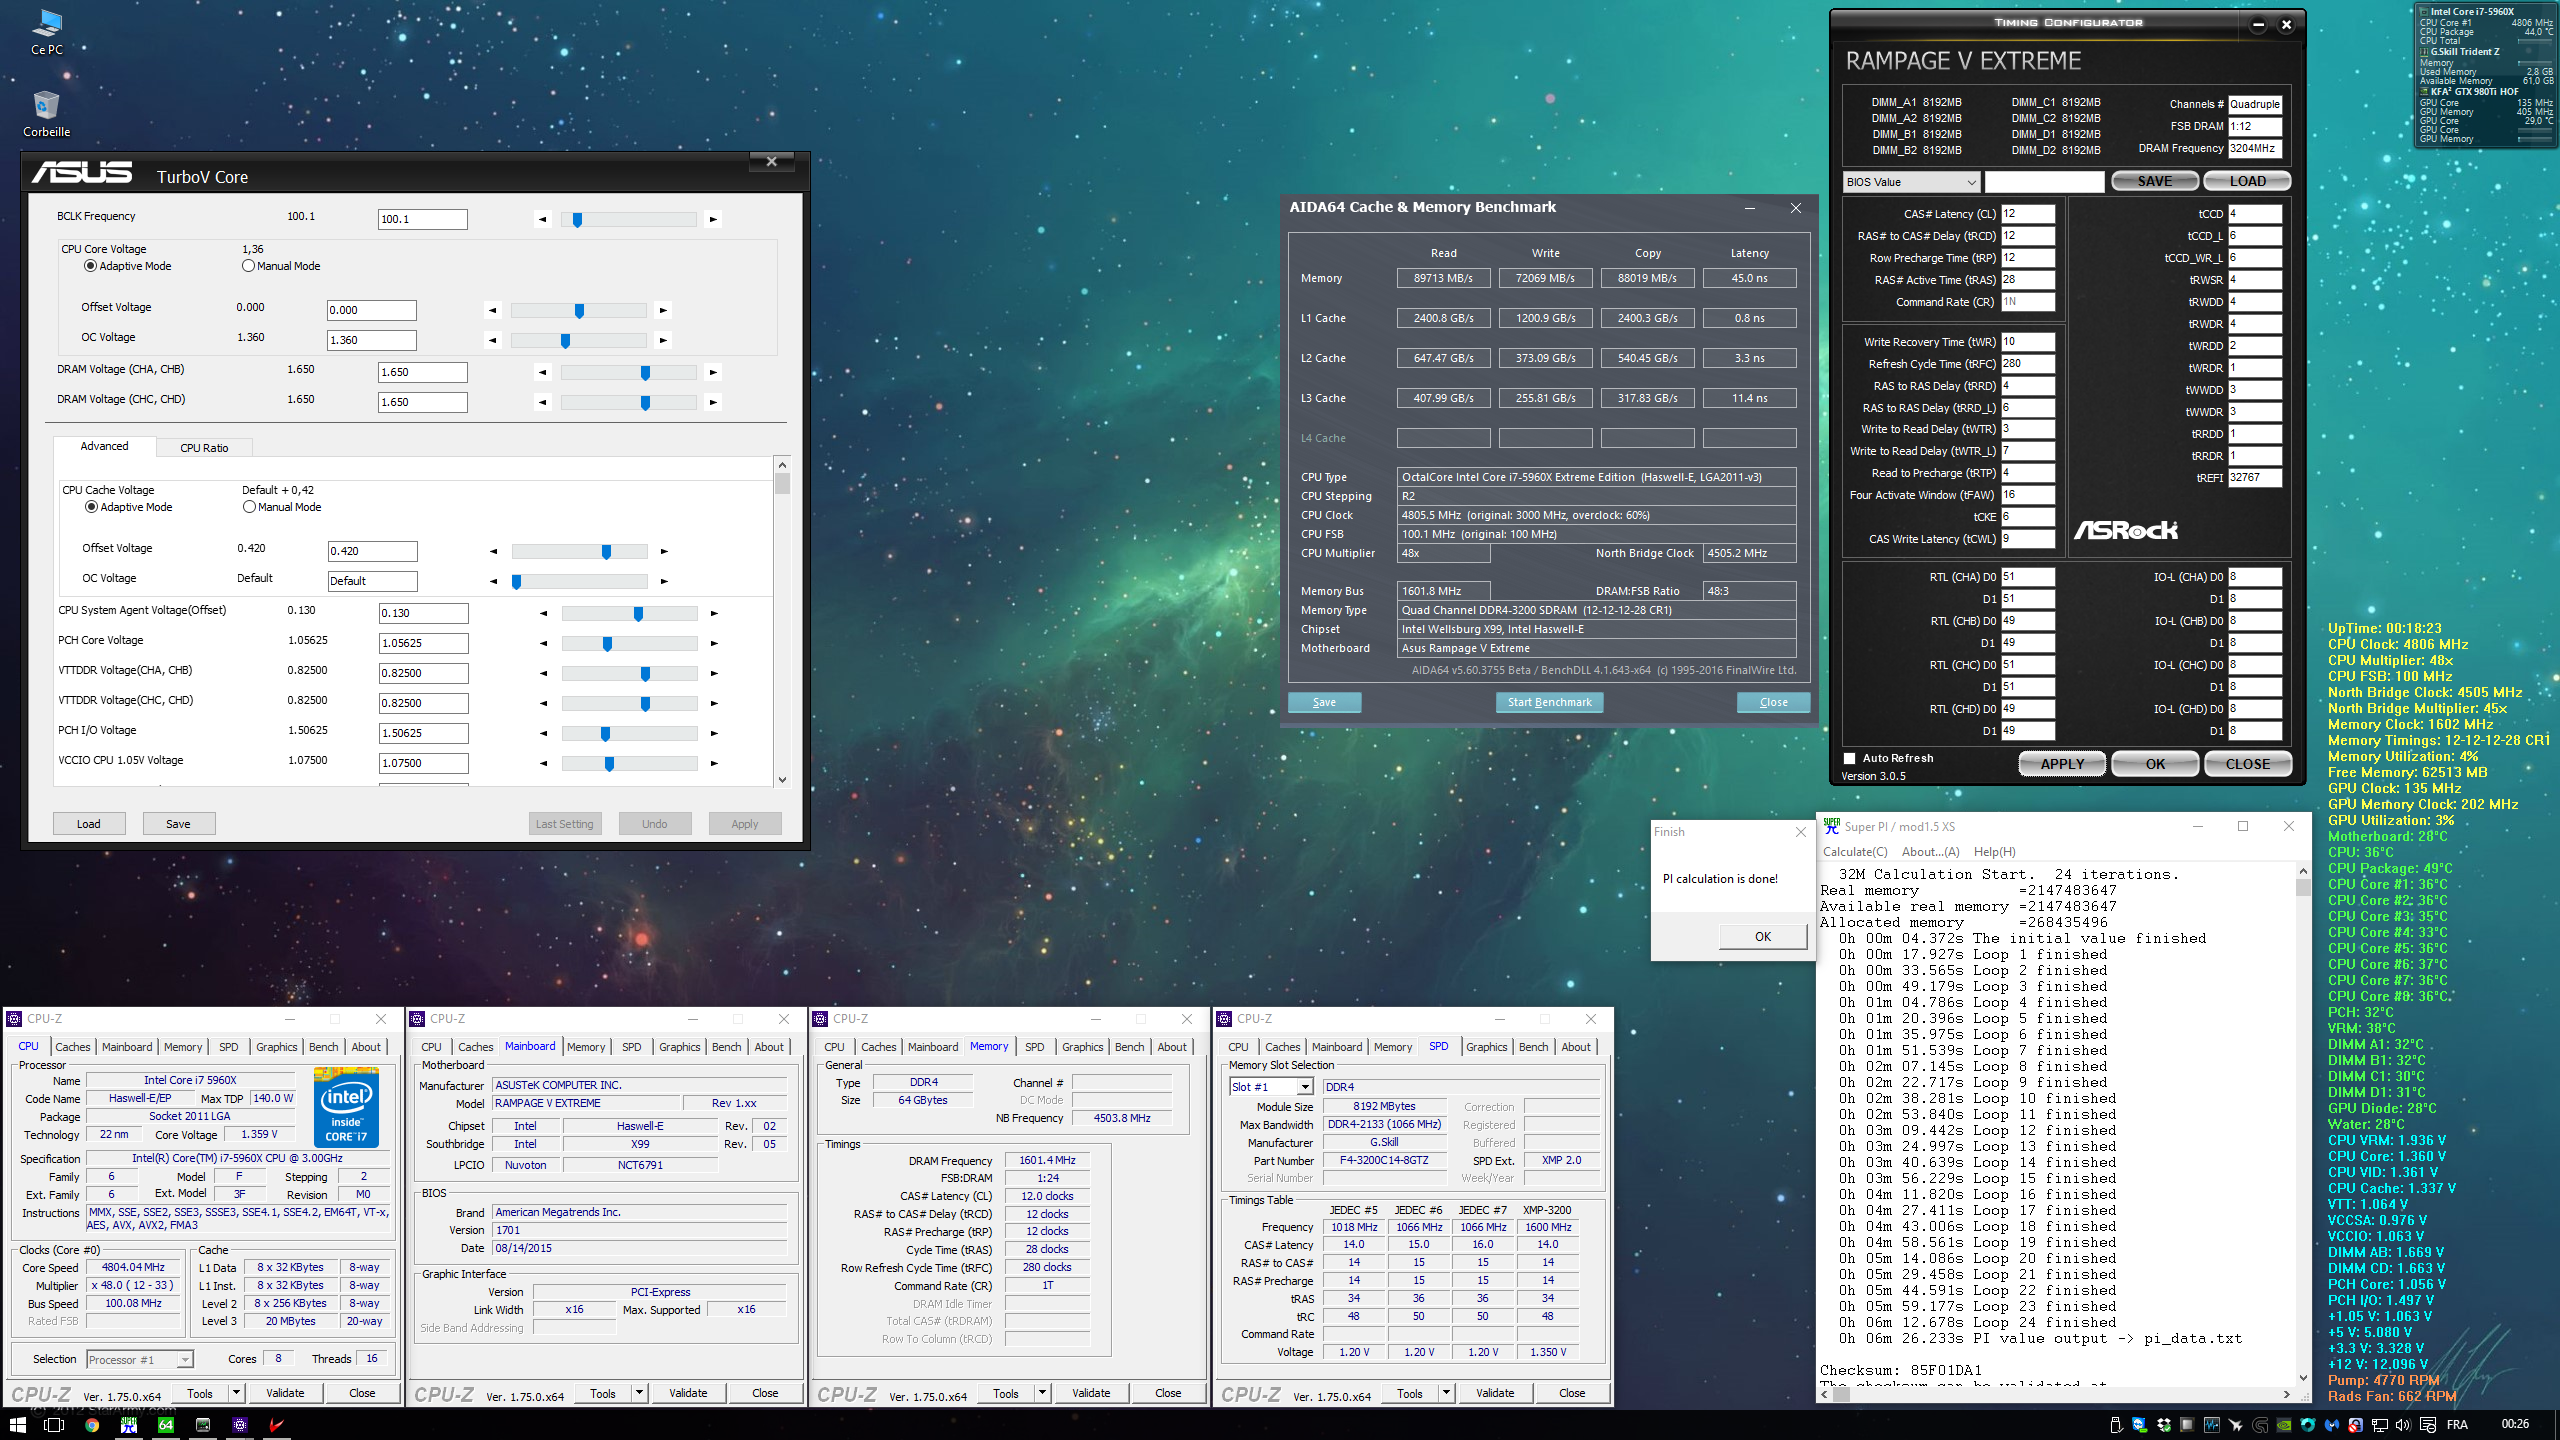Click Start Benchmark in AIDA64 window
This screenshot has width=2560, height=1440.
coord(1549,702)
